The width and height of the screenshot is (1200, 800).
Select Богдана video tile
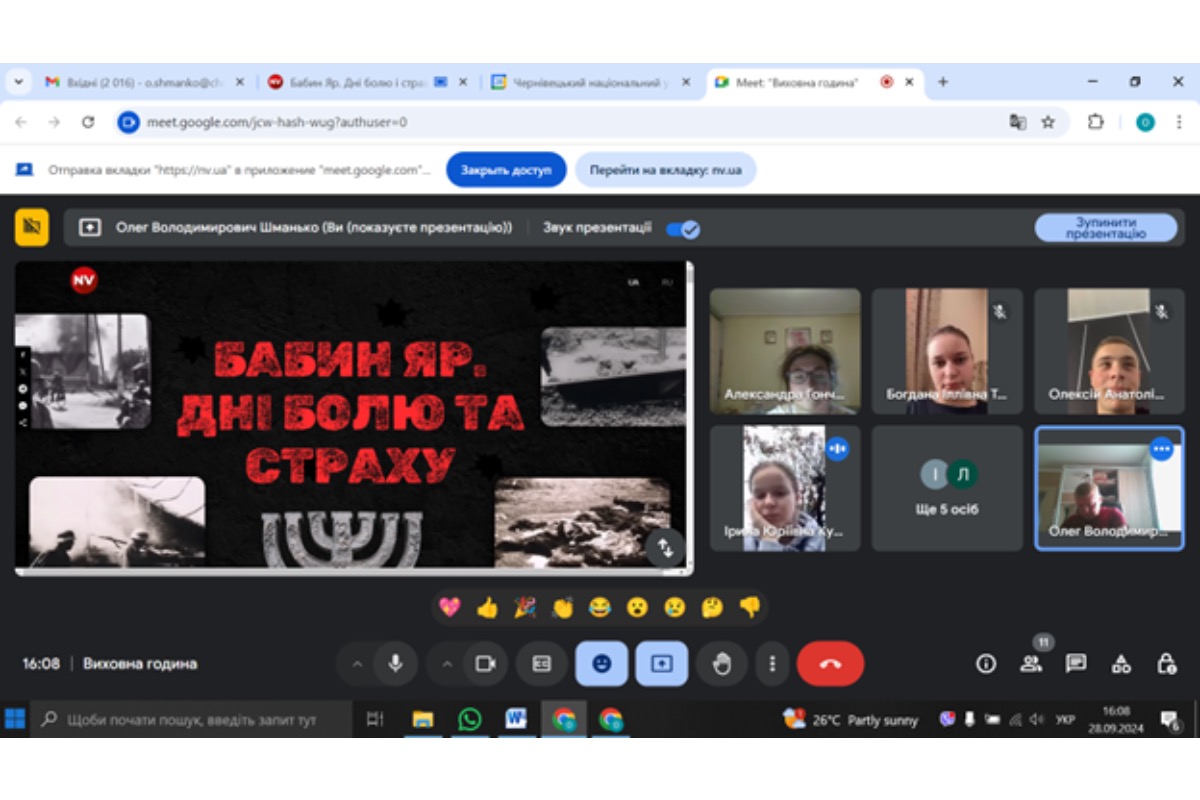pos(947,351)
